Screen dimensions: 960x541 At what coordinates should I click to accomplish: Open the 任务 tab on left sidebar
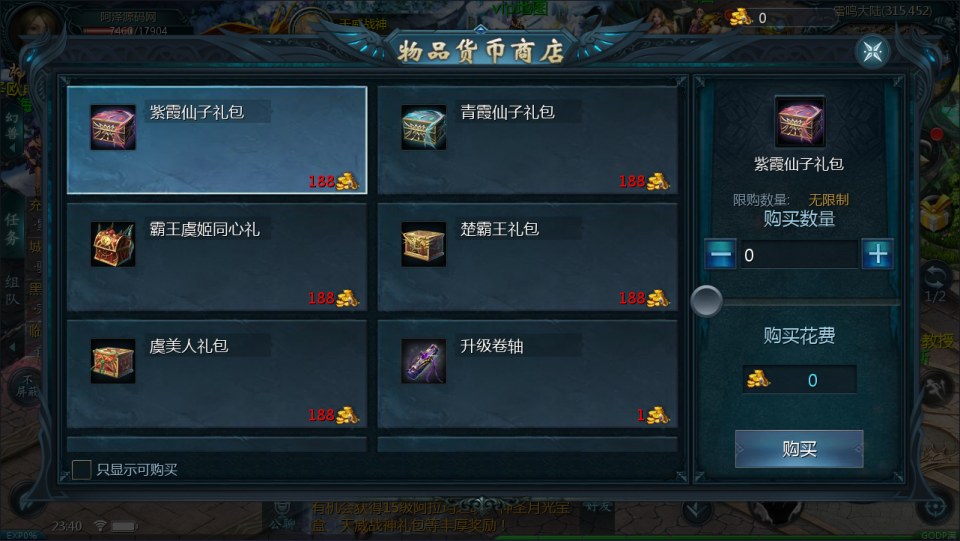(12, 229)
